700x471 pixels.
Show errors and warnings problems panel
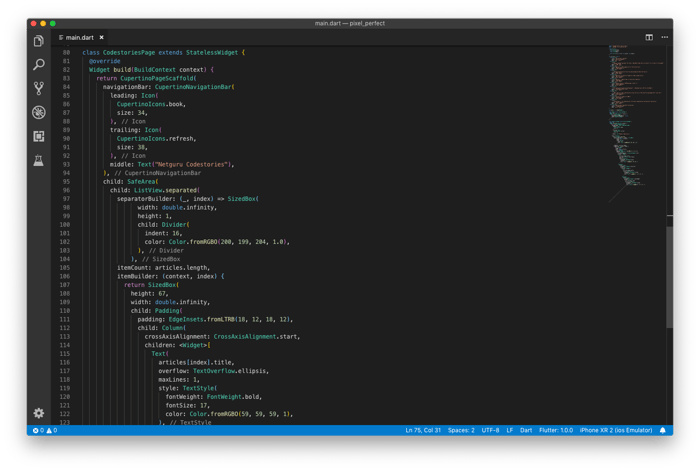[x=45, y=430]
